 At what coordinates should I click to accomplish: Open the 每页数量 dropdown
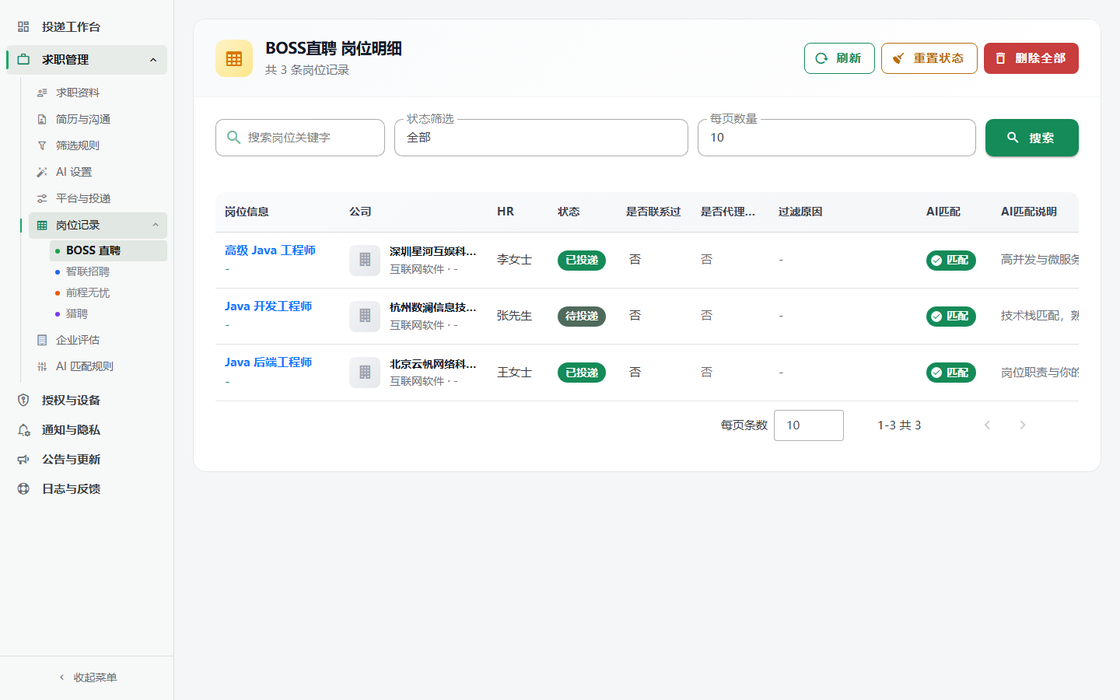[x=836, y=137]
